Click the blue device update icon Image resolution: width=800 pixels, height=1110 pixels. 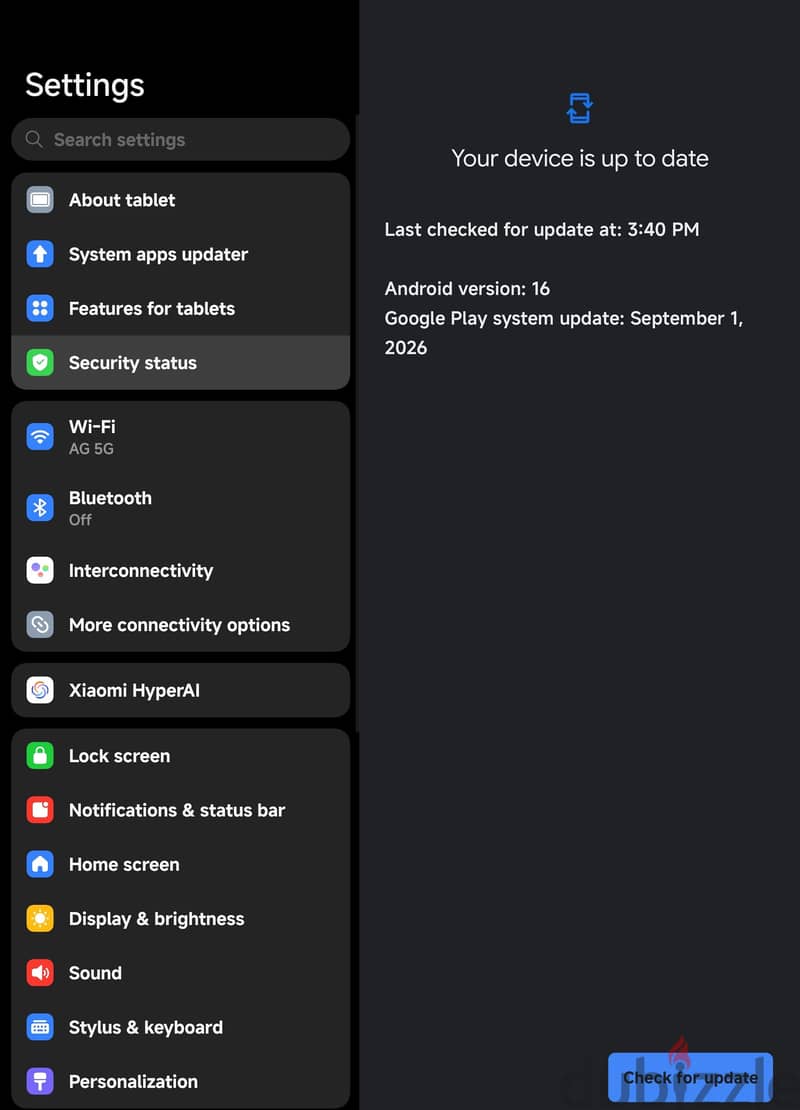pos(580,108)
